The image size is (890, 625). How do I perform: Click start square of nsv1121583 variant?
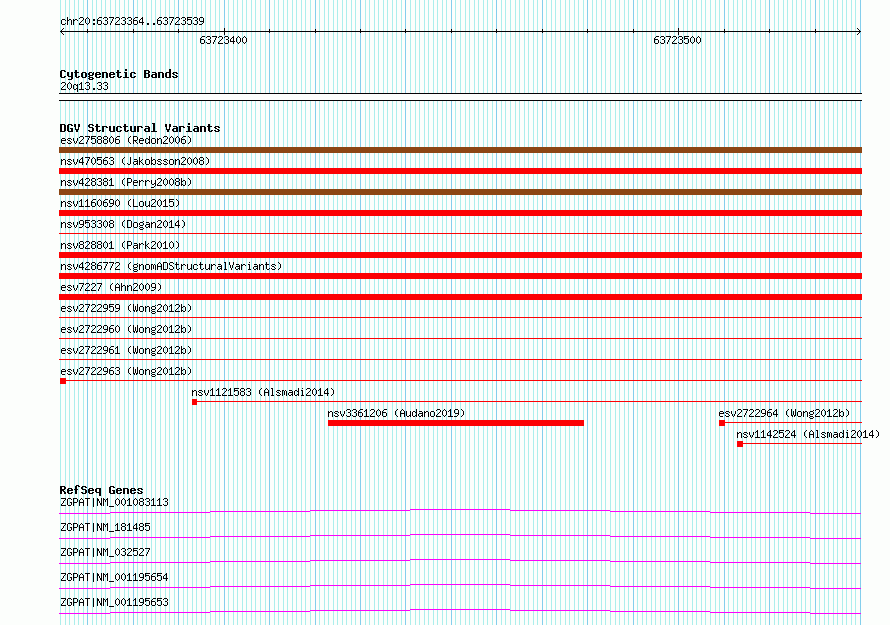pos(194,402)
